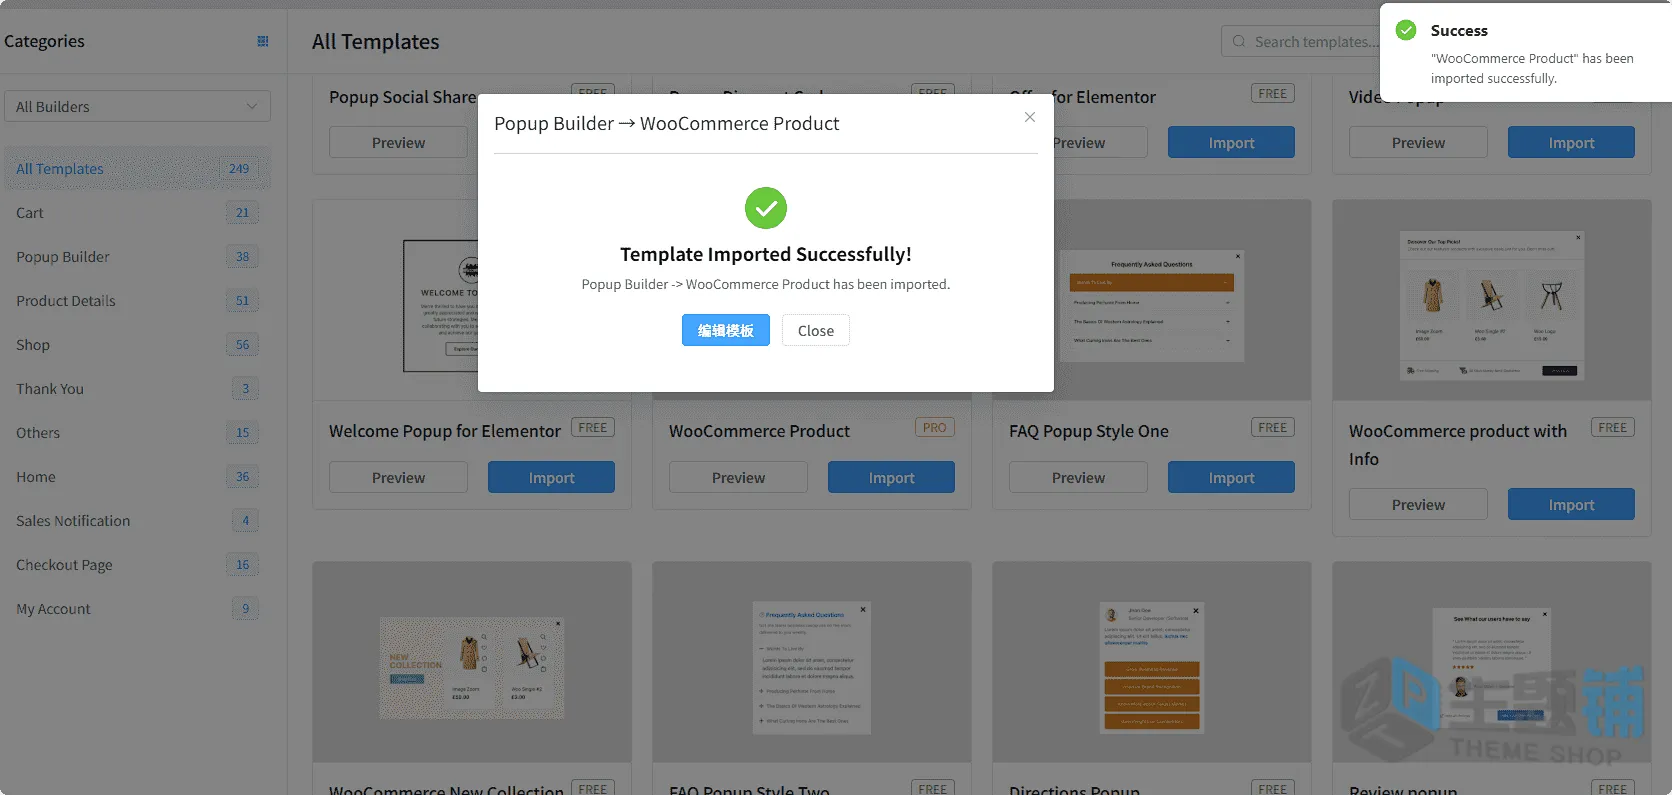Viewport: 1672px width, 795px height.
Task: Select Product Details category
Action: click(x=137, y=300)
